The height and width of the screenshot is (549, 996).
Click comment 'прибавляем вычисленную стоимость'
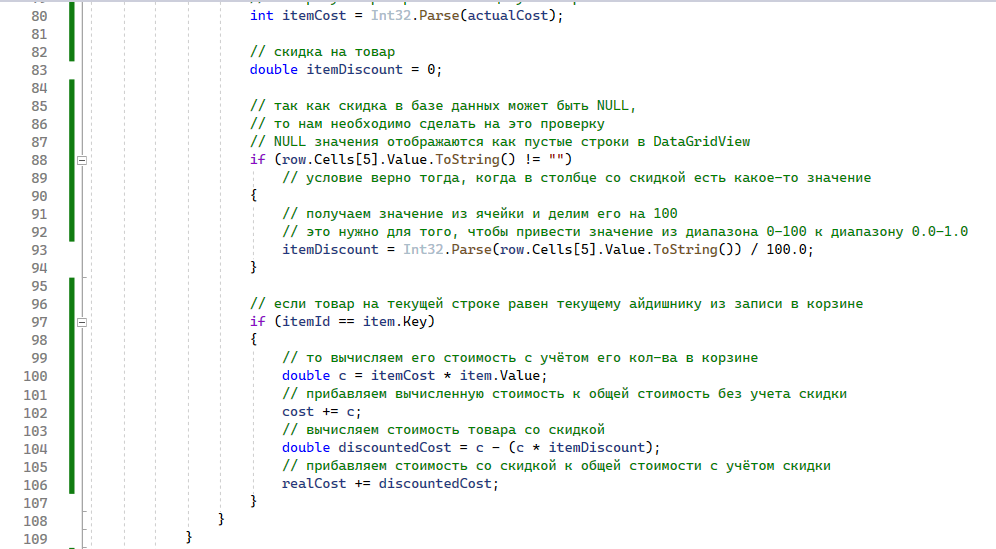pyautogui.click(x=564, y=393)
